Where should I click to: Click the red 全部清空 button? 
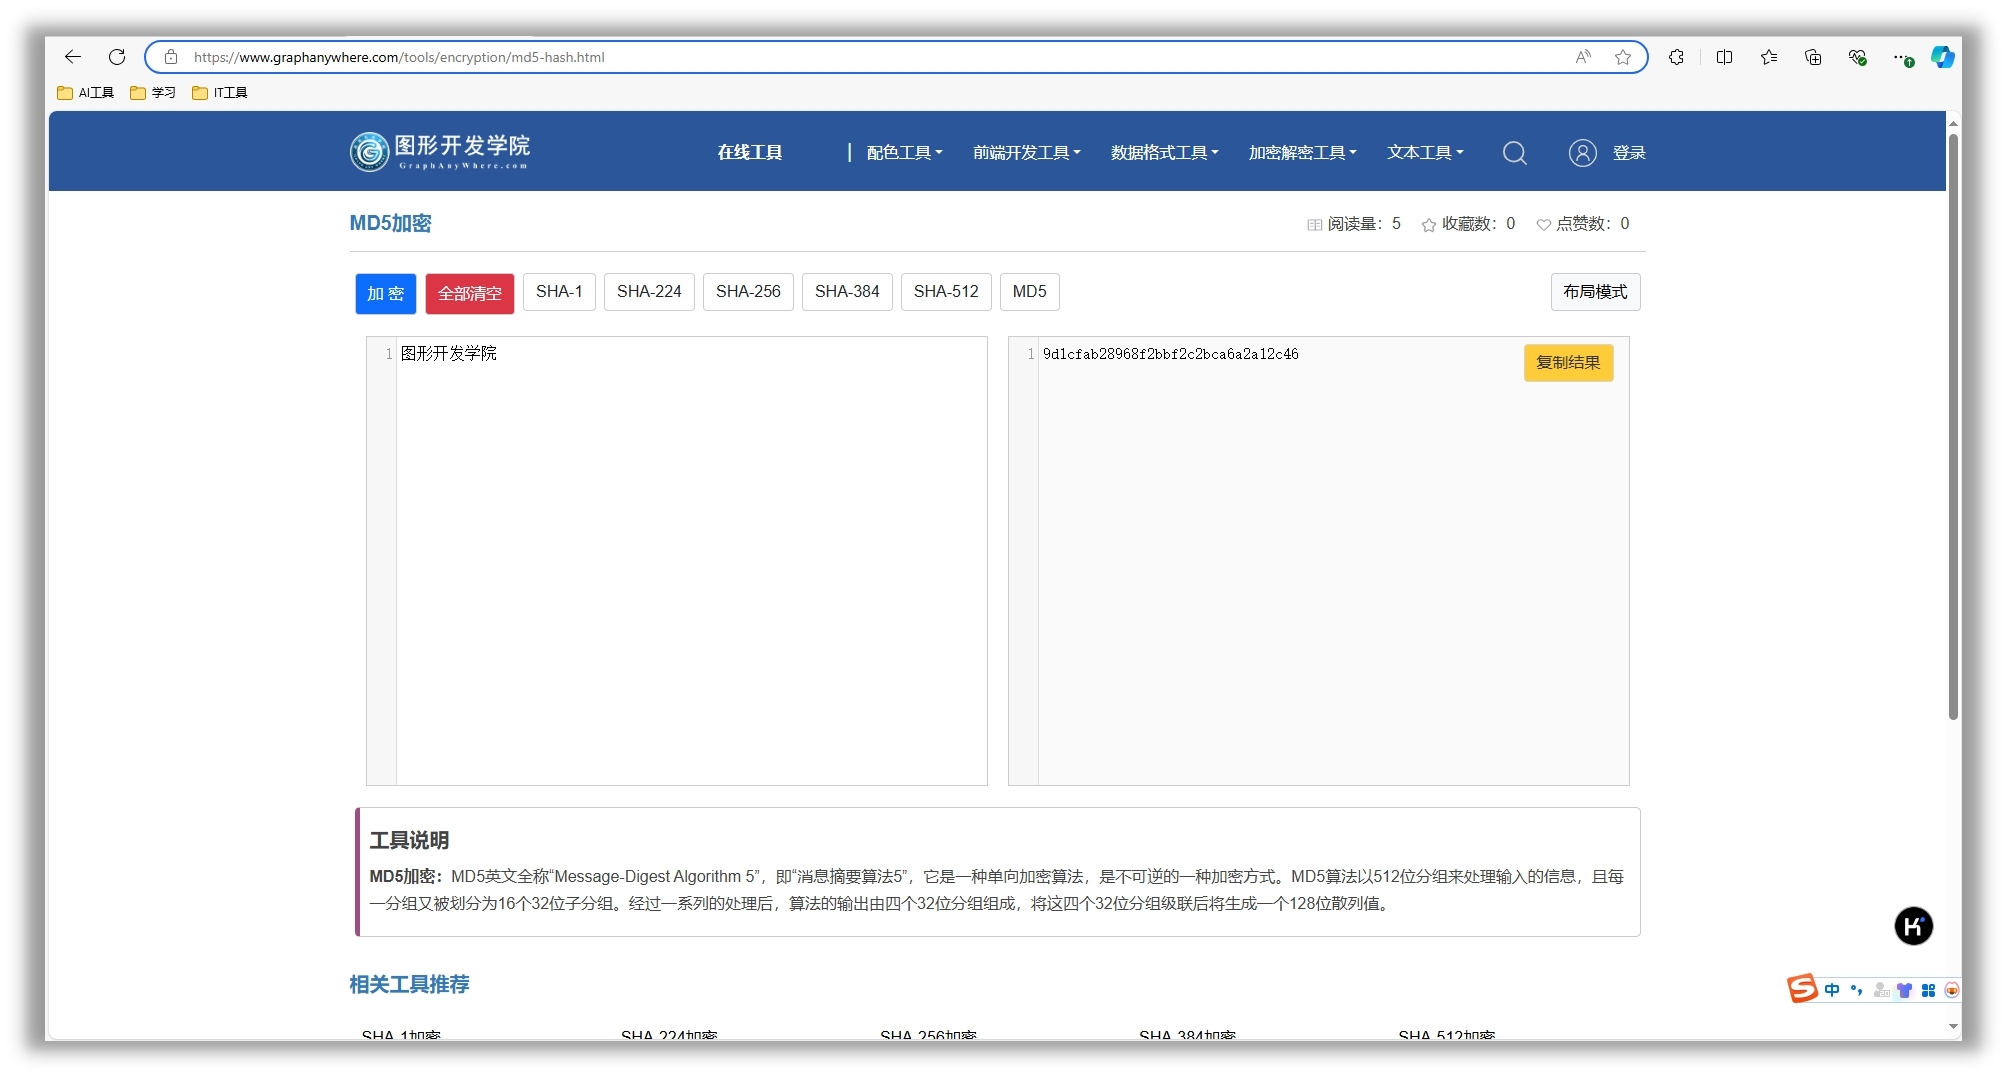pos(470,294)
